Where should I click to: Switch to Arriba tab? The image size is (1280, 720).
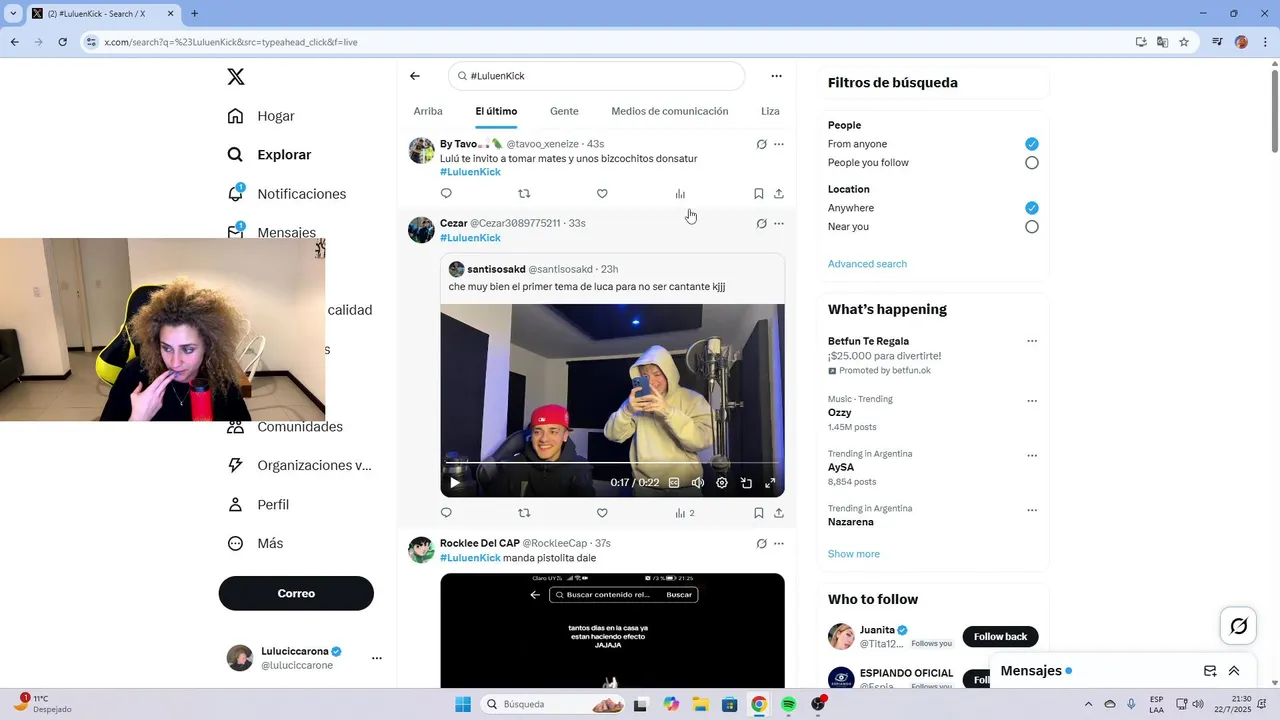click(x=428, y=111)
